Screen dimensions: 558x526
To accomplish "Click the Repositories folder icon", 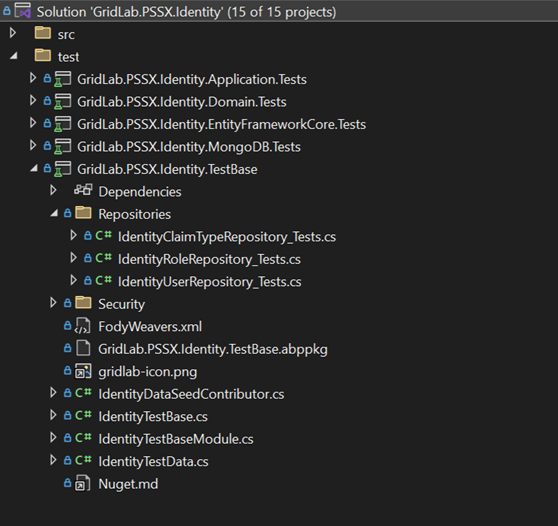I will click(84, 213).
